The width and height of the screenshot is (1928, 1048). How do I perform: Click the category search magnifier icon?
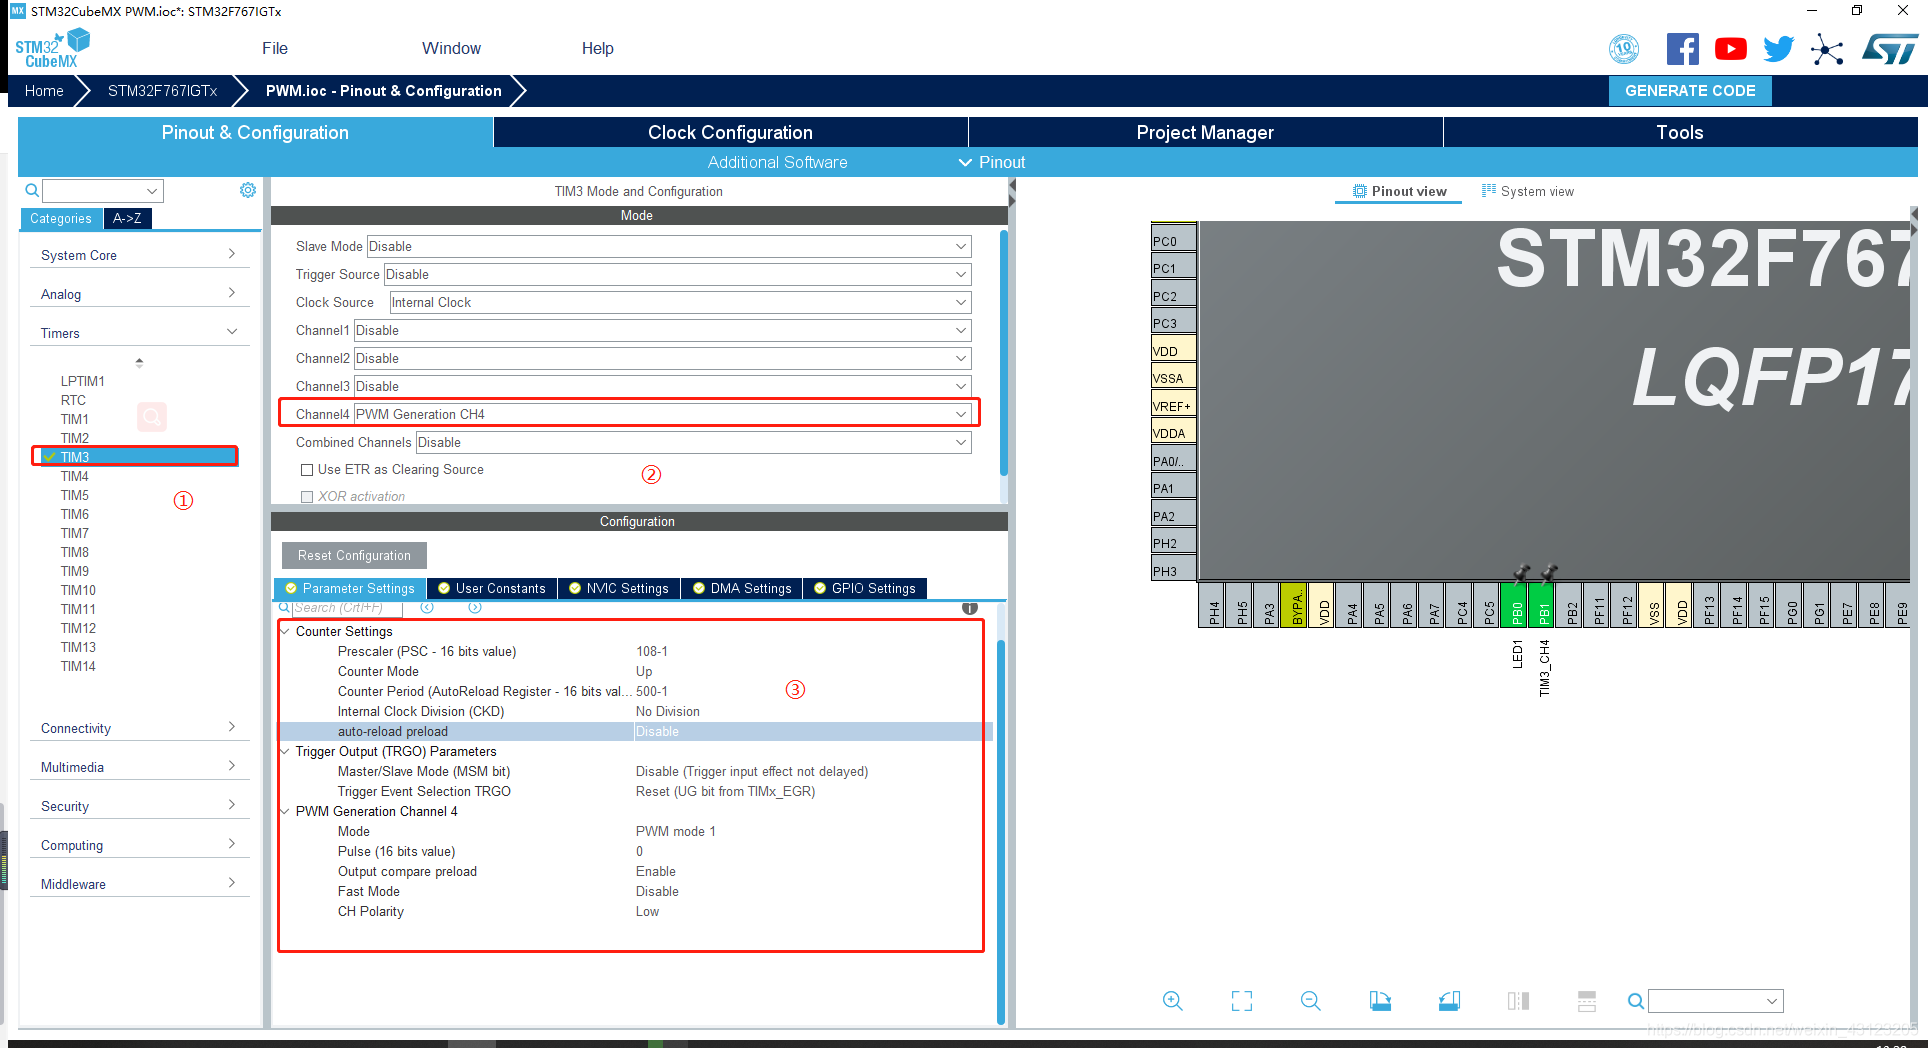32,190
